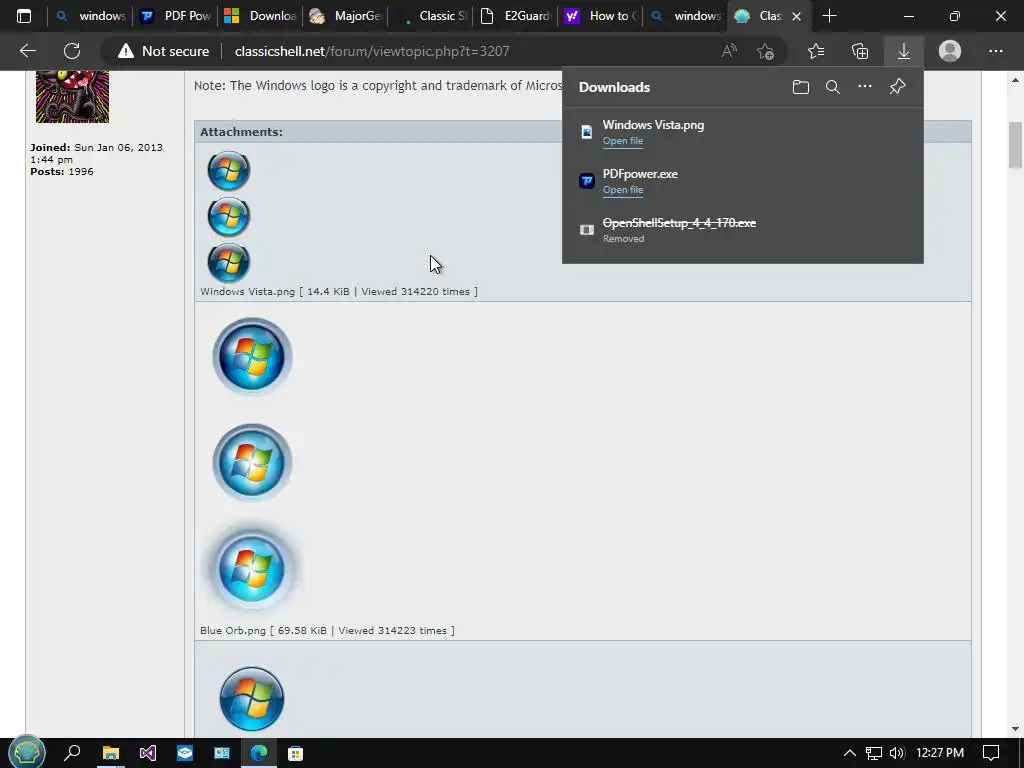Open the downloads folder from panel
1024x768 pixels.
coord(801,87)
